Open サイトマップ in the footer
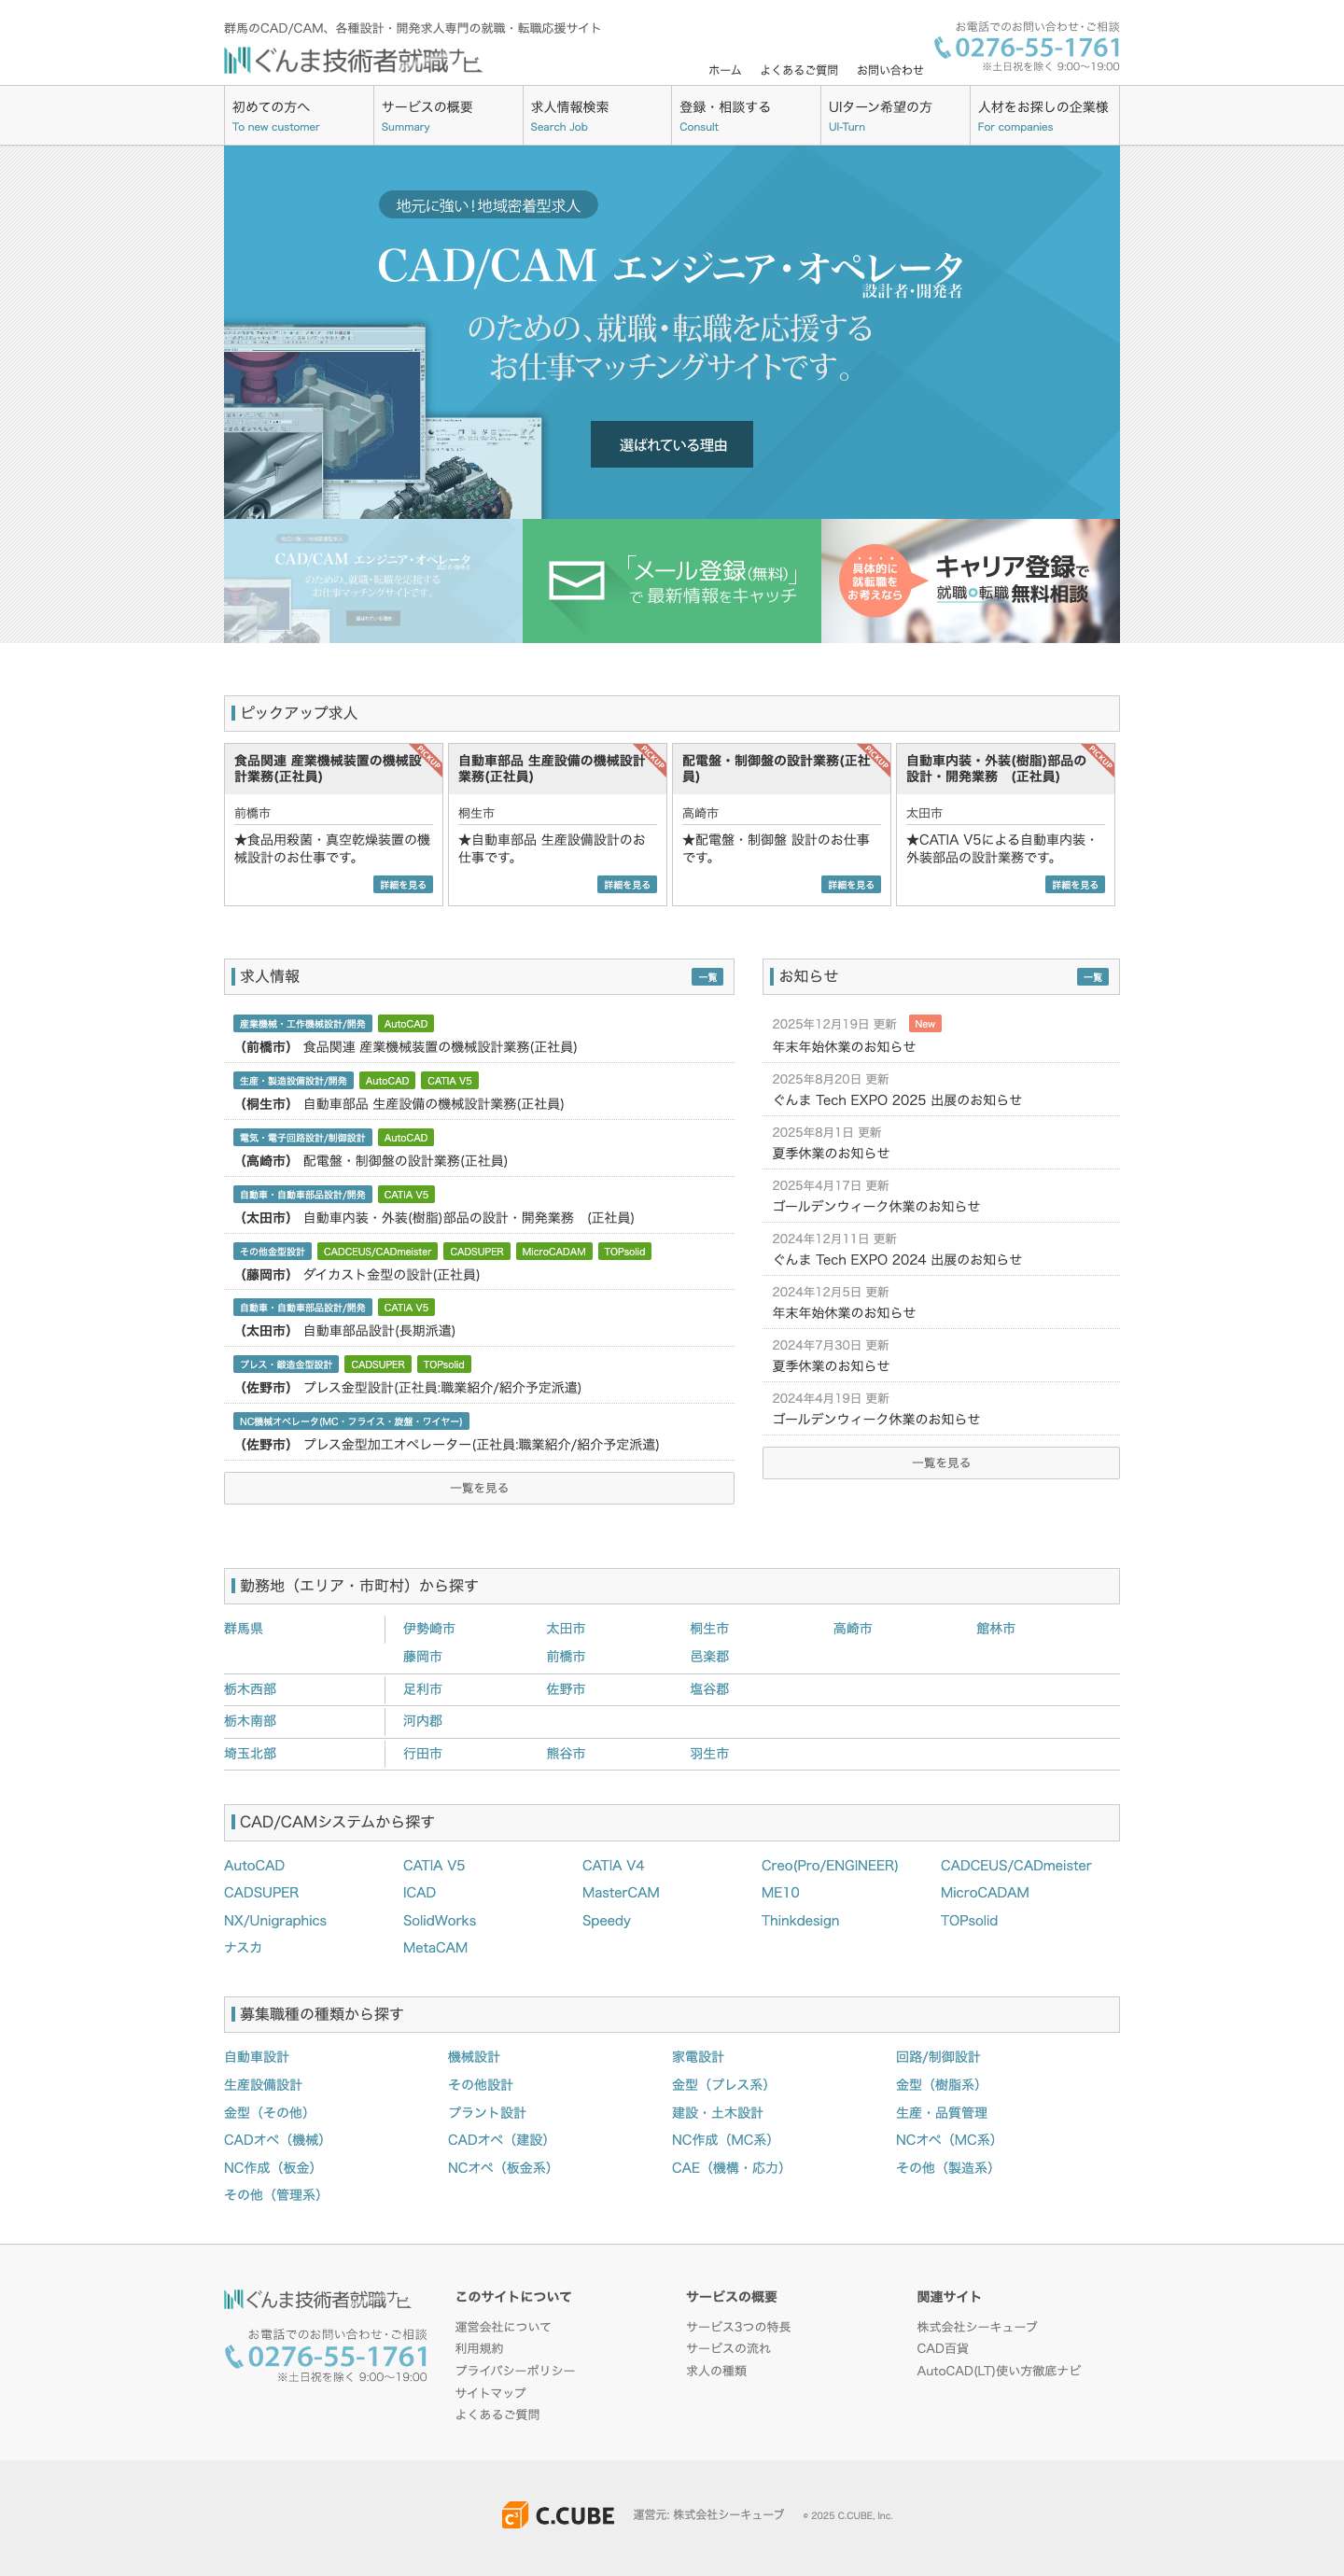Image resolution: width=1344 pixels, height=2576 pixels. tap(490, 2393)
